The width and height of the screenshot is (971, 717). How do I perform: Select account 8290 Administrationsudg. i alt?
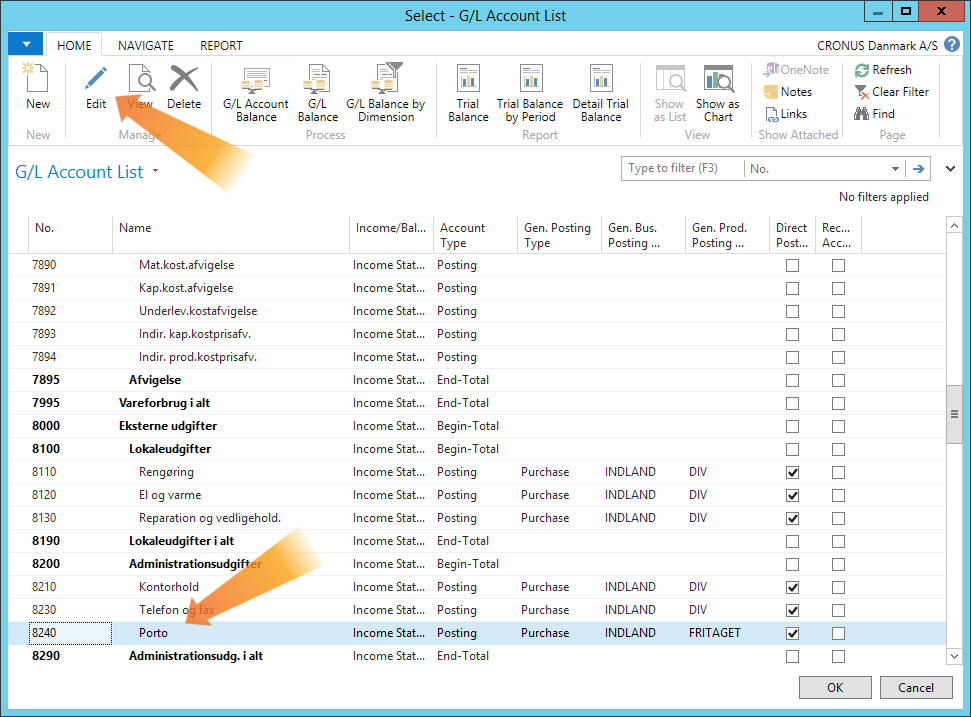(477, 656)
